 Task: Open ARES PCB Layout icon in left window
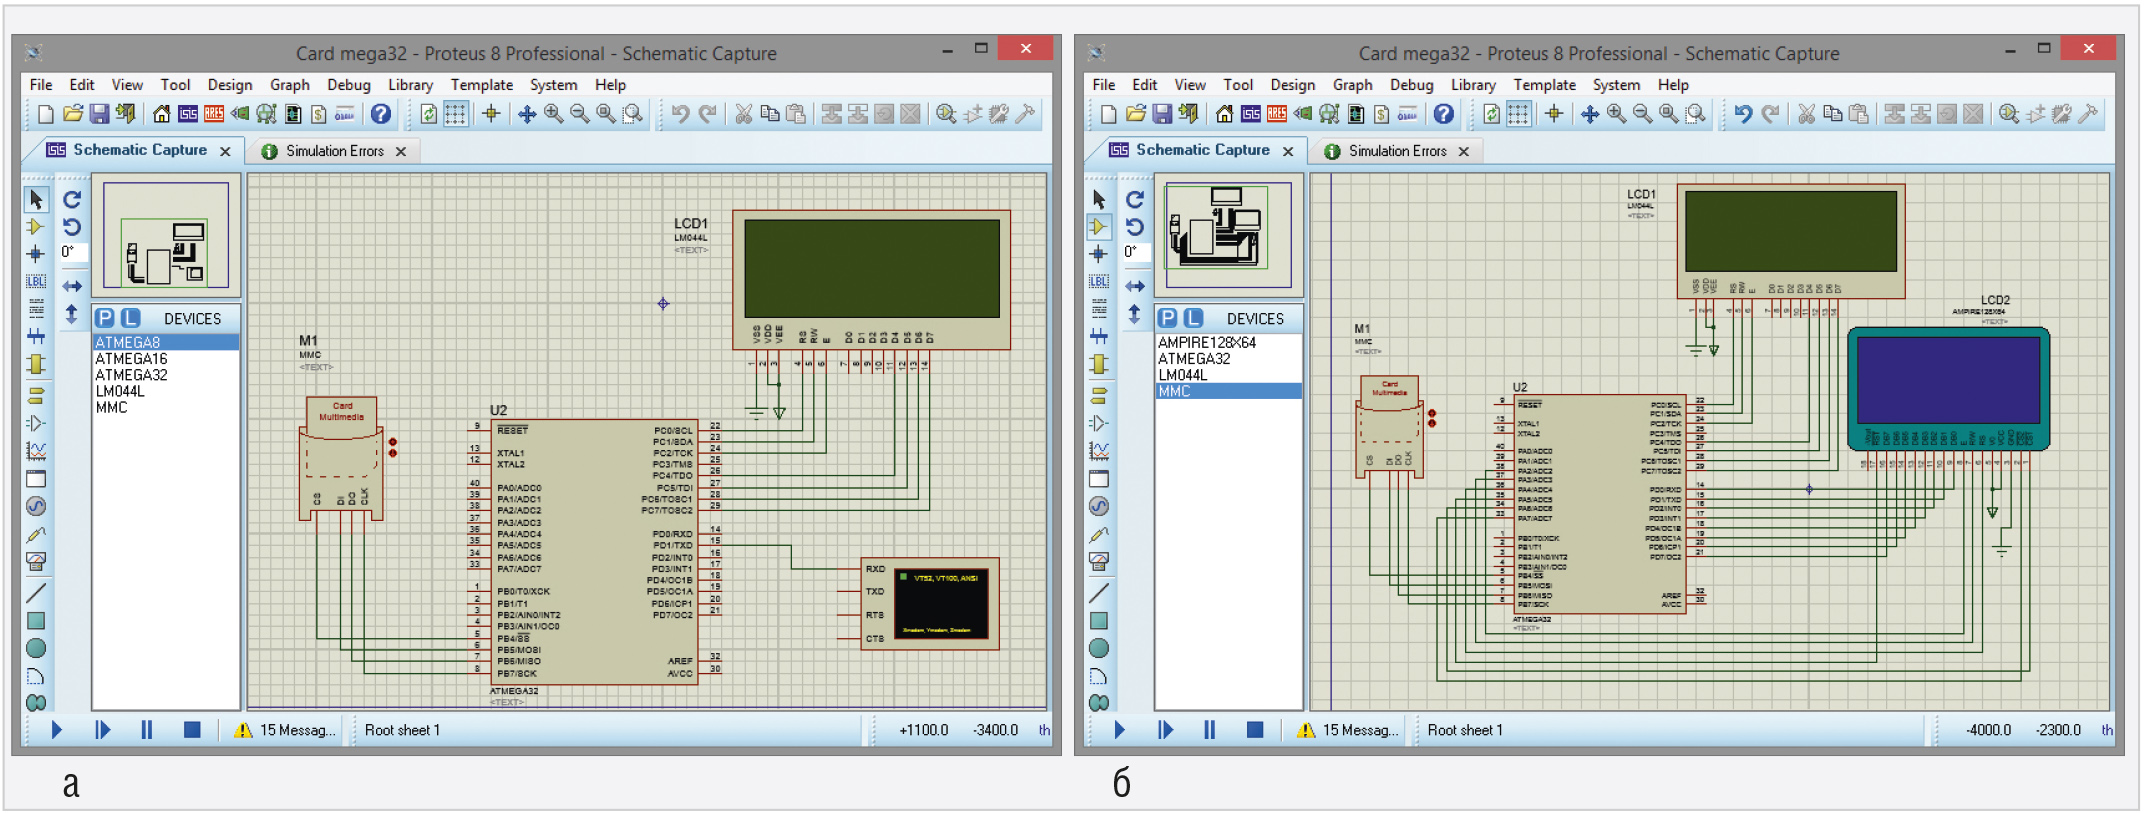tap(214, 114)
